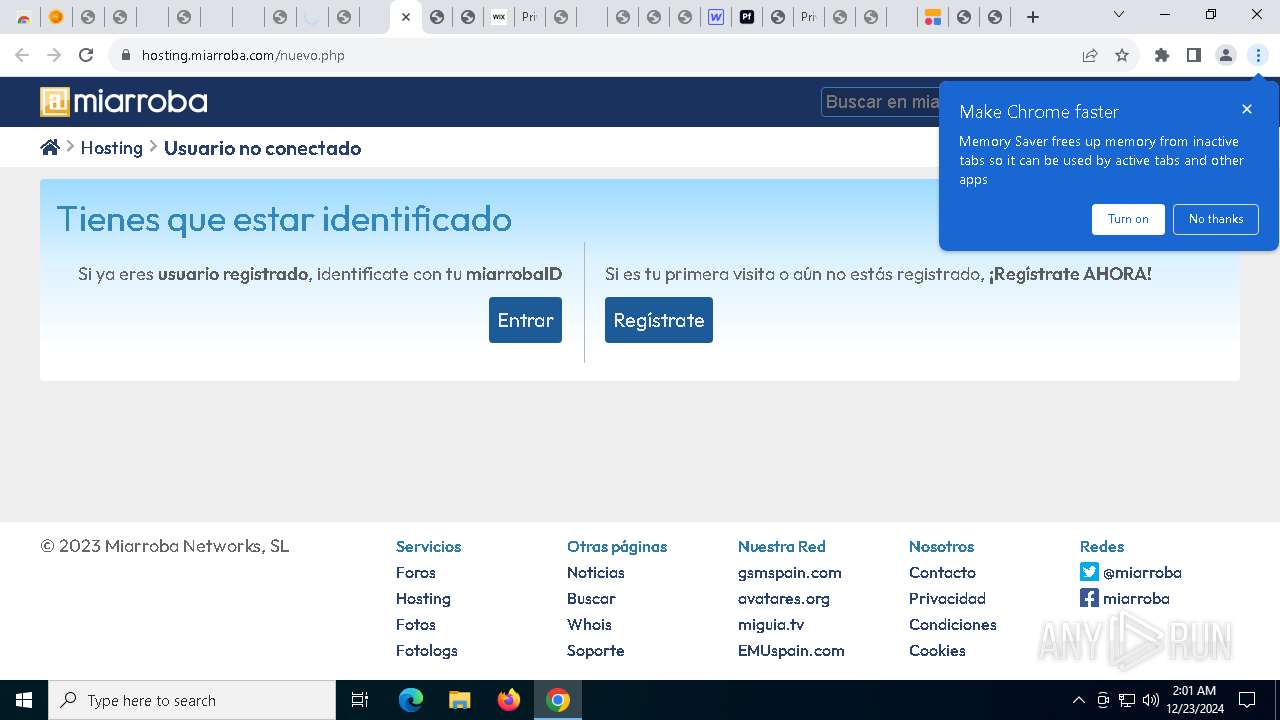Click the Entrar button

(525, 320)
